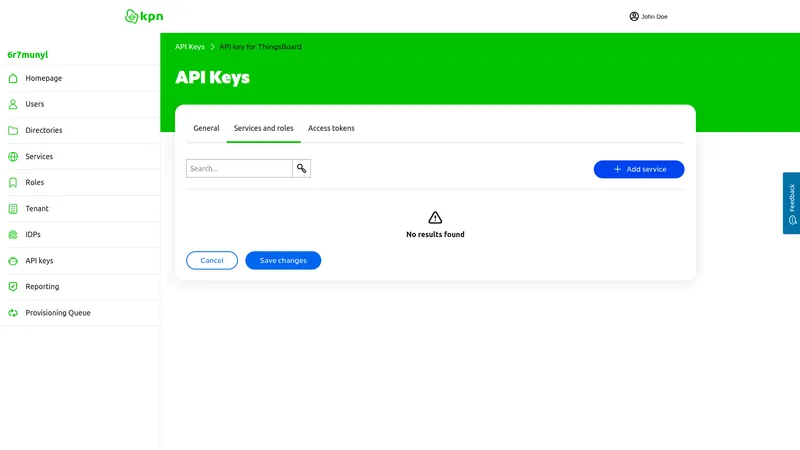Click the Roles bookmark icon

(13, 182)
